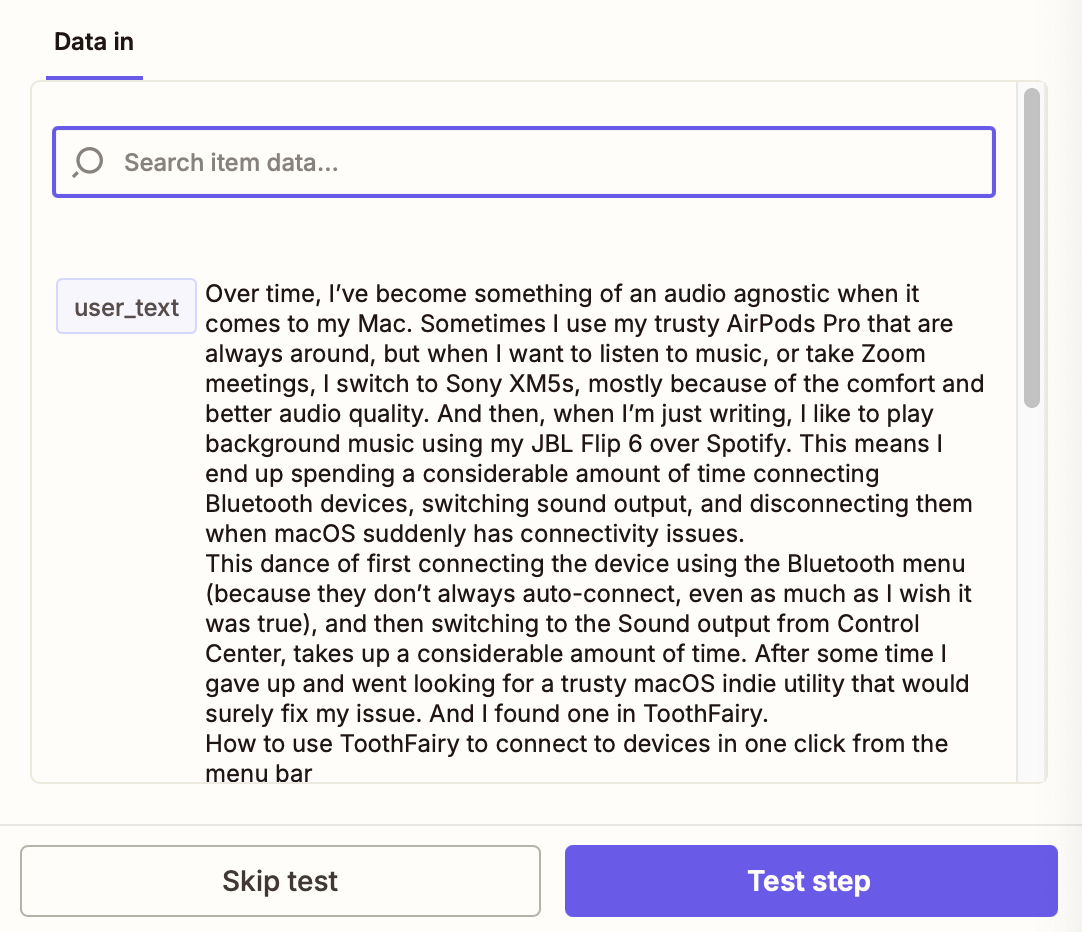Viewport: 1082px width, 932px height.
Task: Click line 'when macOS suddenly has connectivity issues.'
Action: point(475,534)
